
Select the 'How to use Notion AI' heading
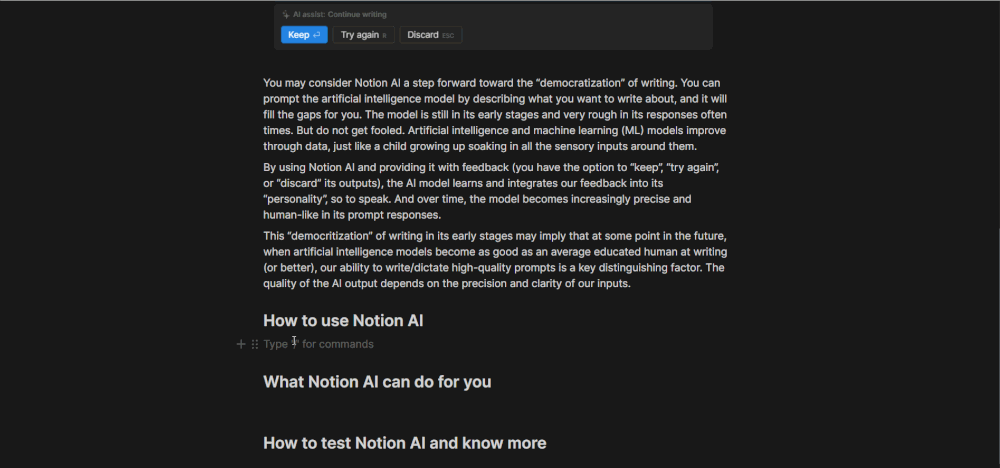click(343, 321)
